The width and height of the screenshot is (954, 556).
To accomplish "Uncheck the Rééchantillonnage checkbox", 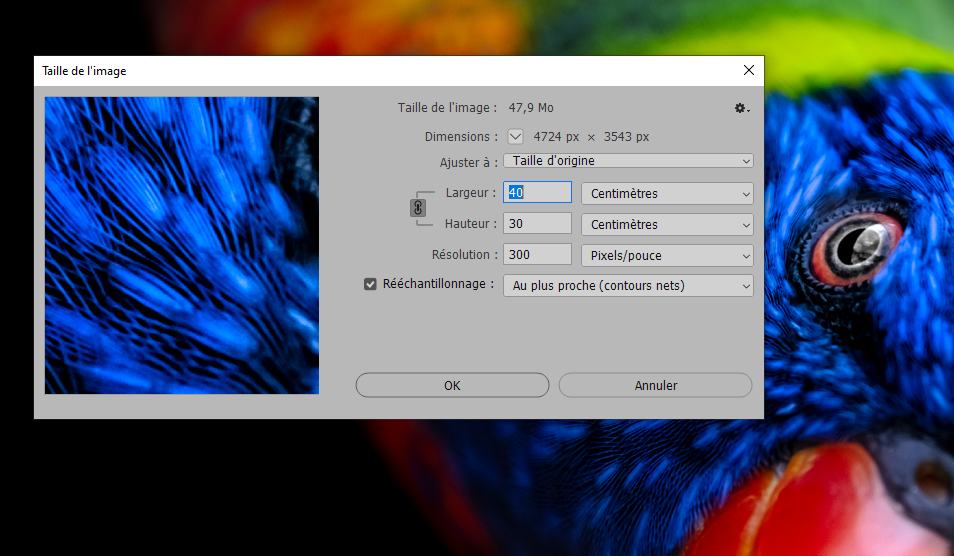I will tap(370, 284).
